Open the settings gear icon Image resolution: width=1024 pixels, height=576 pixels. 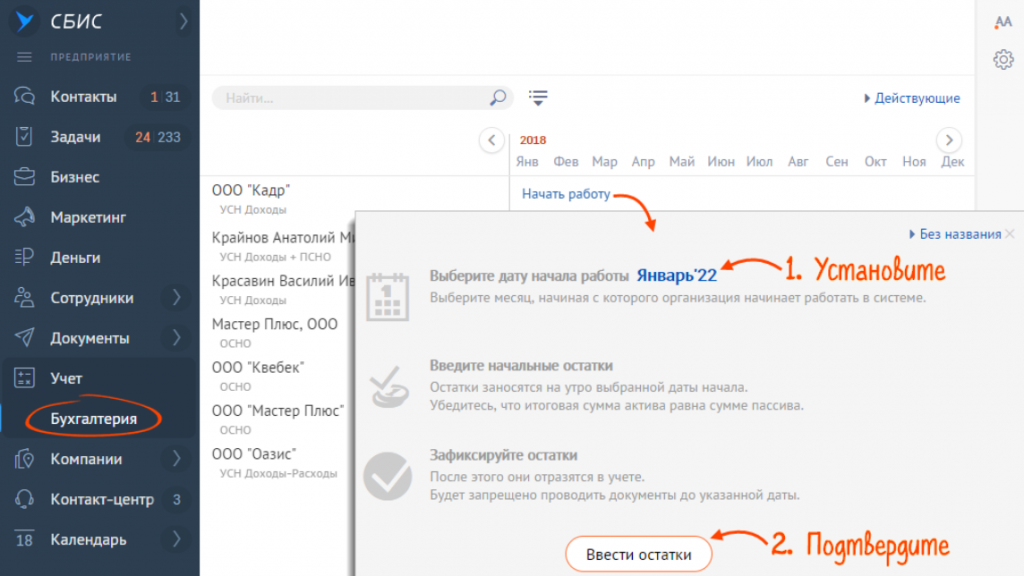(1003, 59)
